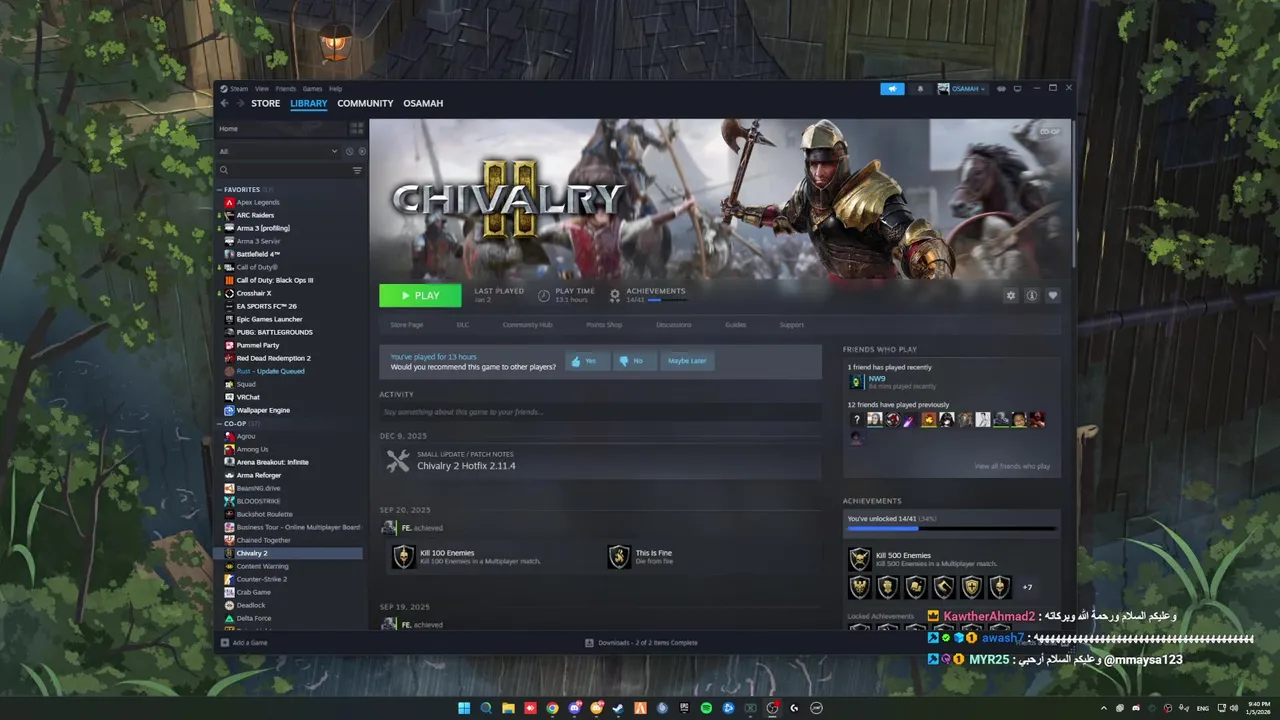Viewport: 1280px width, 720px height.
Task: Click the achievements unlocked progress bar
Action: [951, 529]
